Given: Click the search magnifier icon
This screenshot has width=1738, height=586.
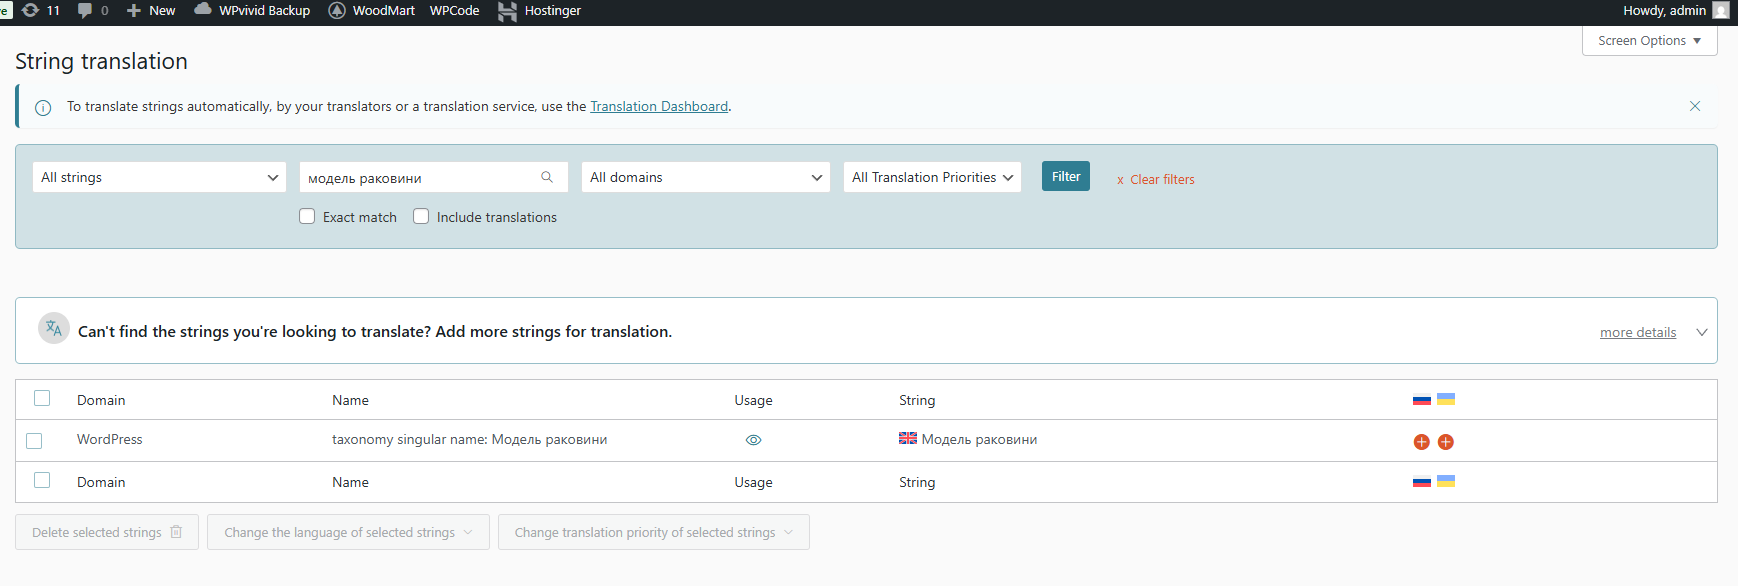Looking at the screenshot, I should pos(547,177).
